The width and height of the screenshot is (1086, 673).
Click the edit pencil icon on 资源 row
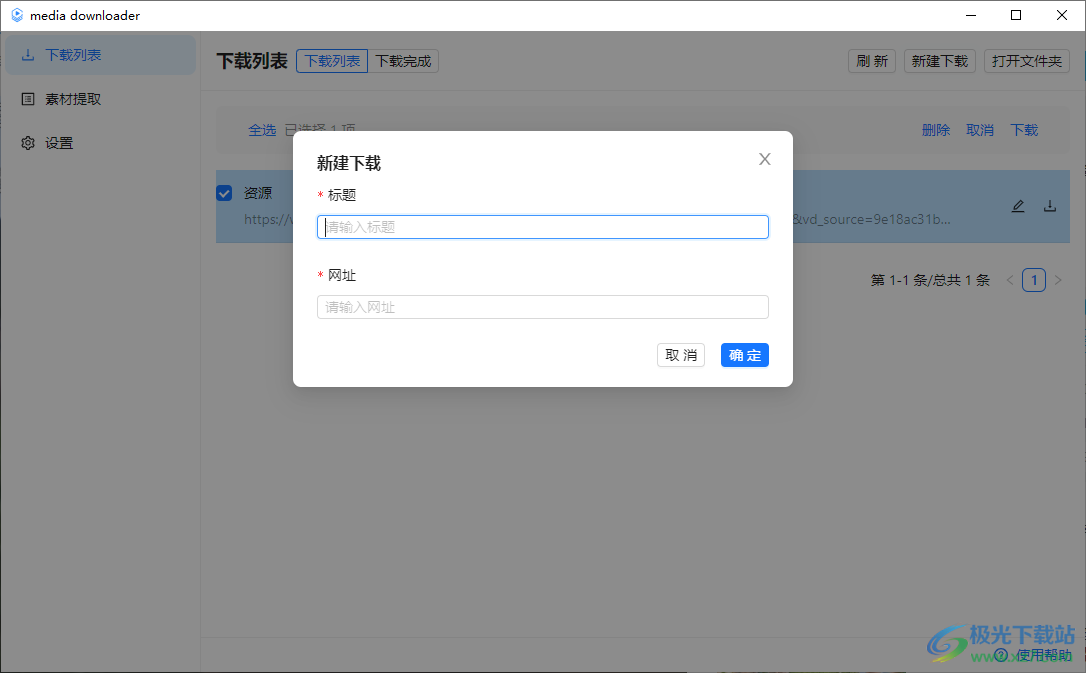1018,206
